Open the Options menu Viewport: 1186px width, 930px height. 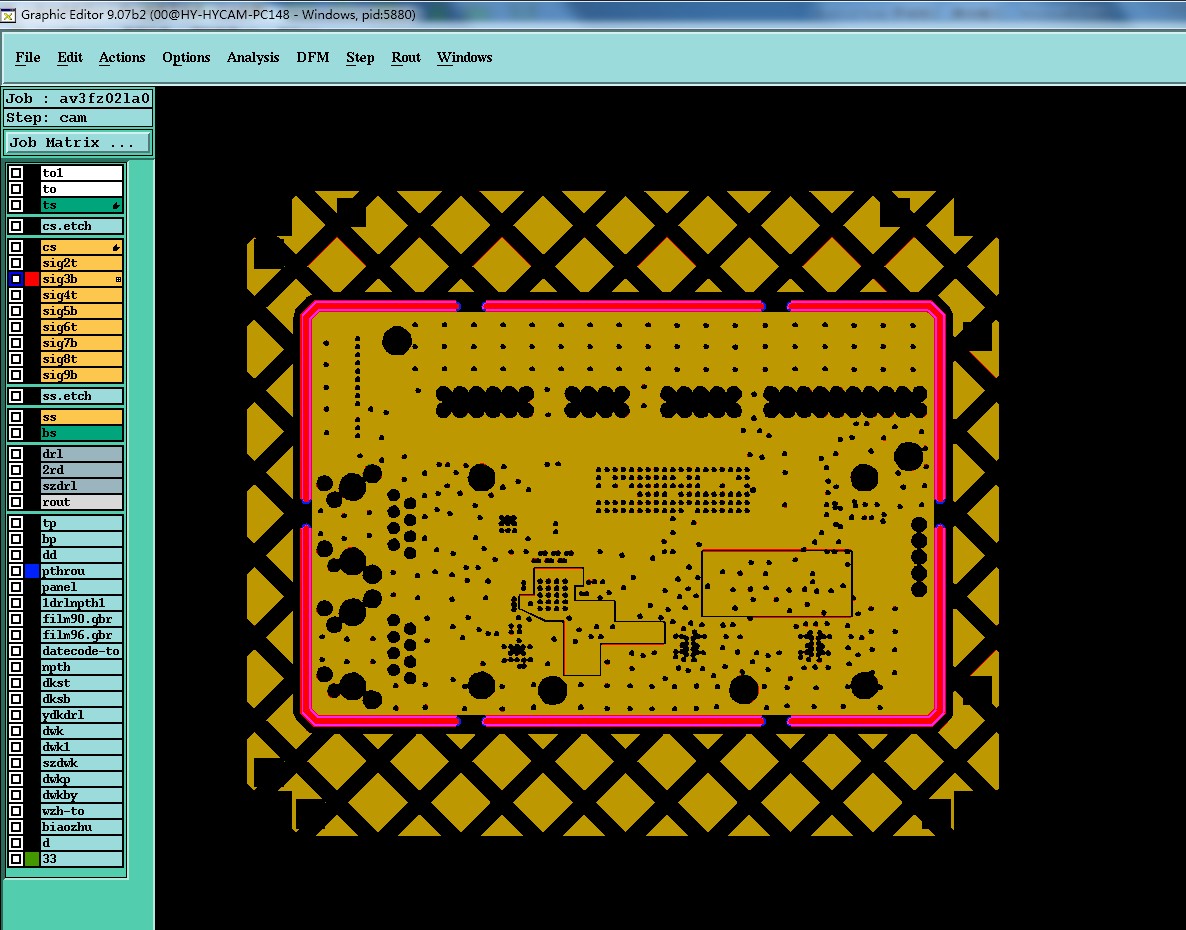tap(186, 57)
